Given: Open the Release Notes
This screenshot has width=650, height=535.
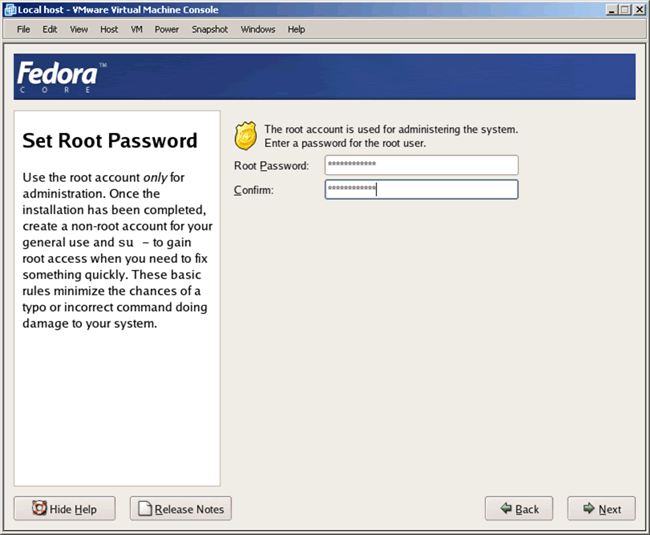Looking at the screenshot, I should [181, 509].
